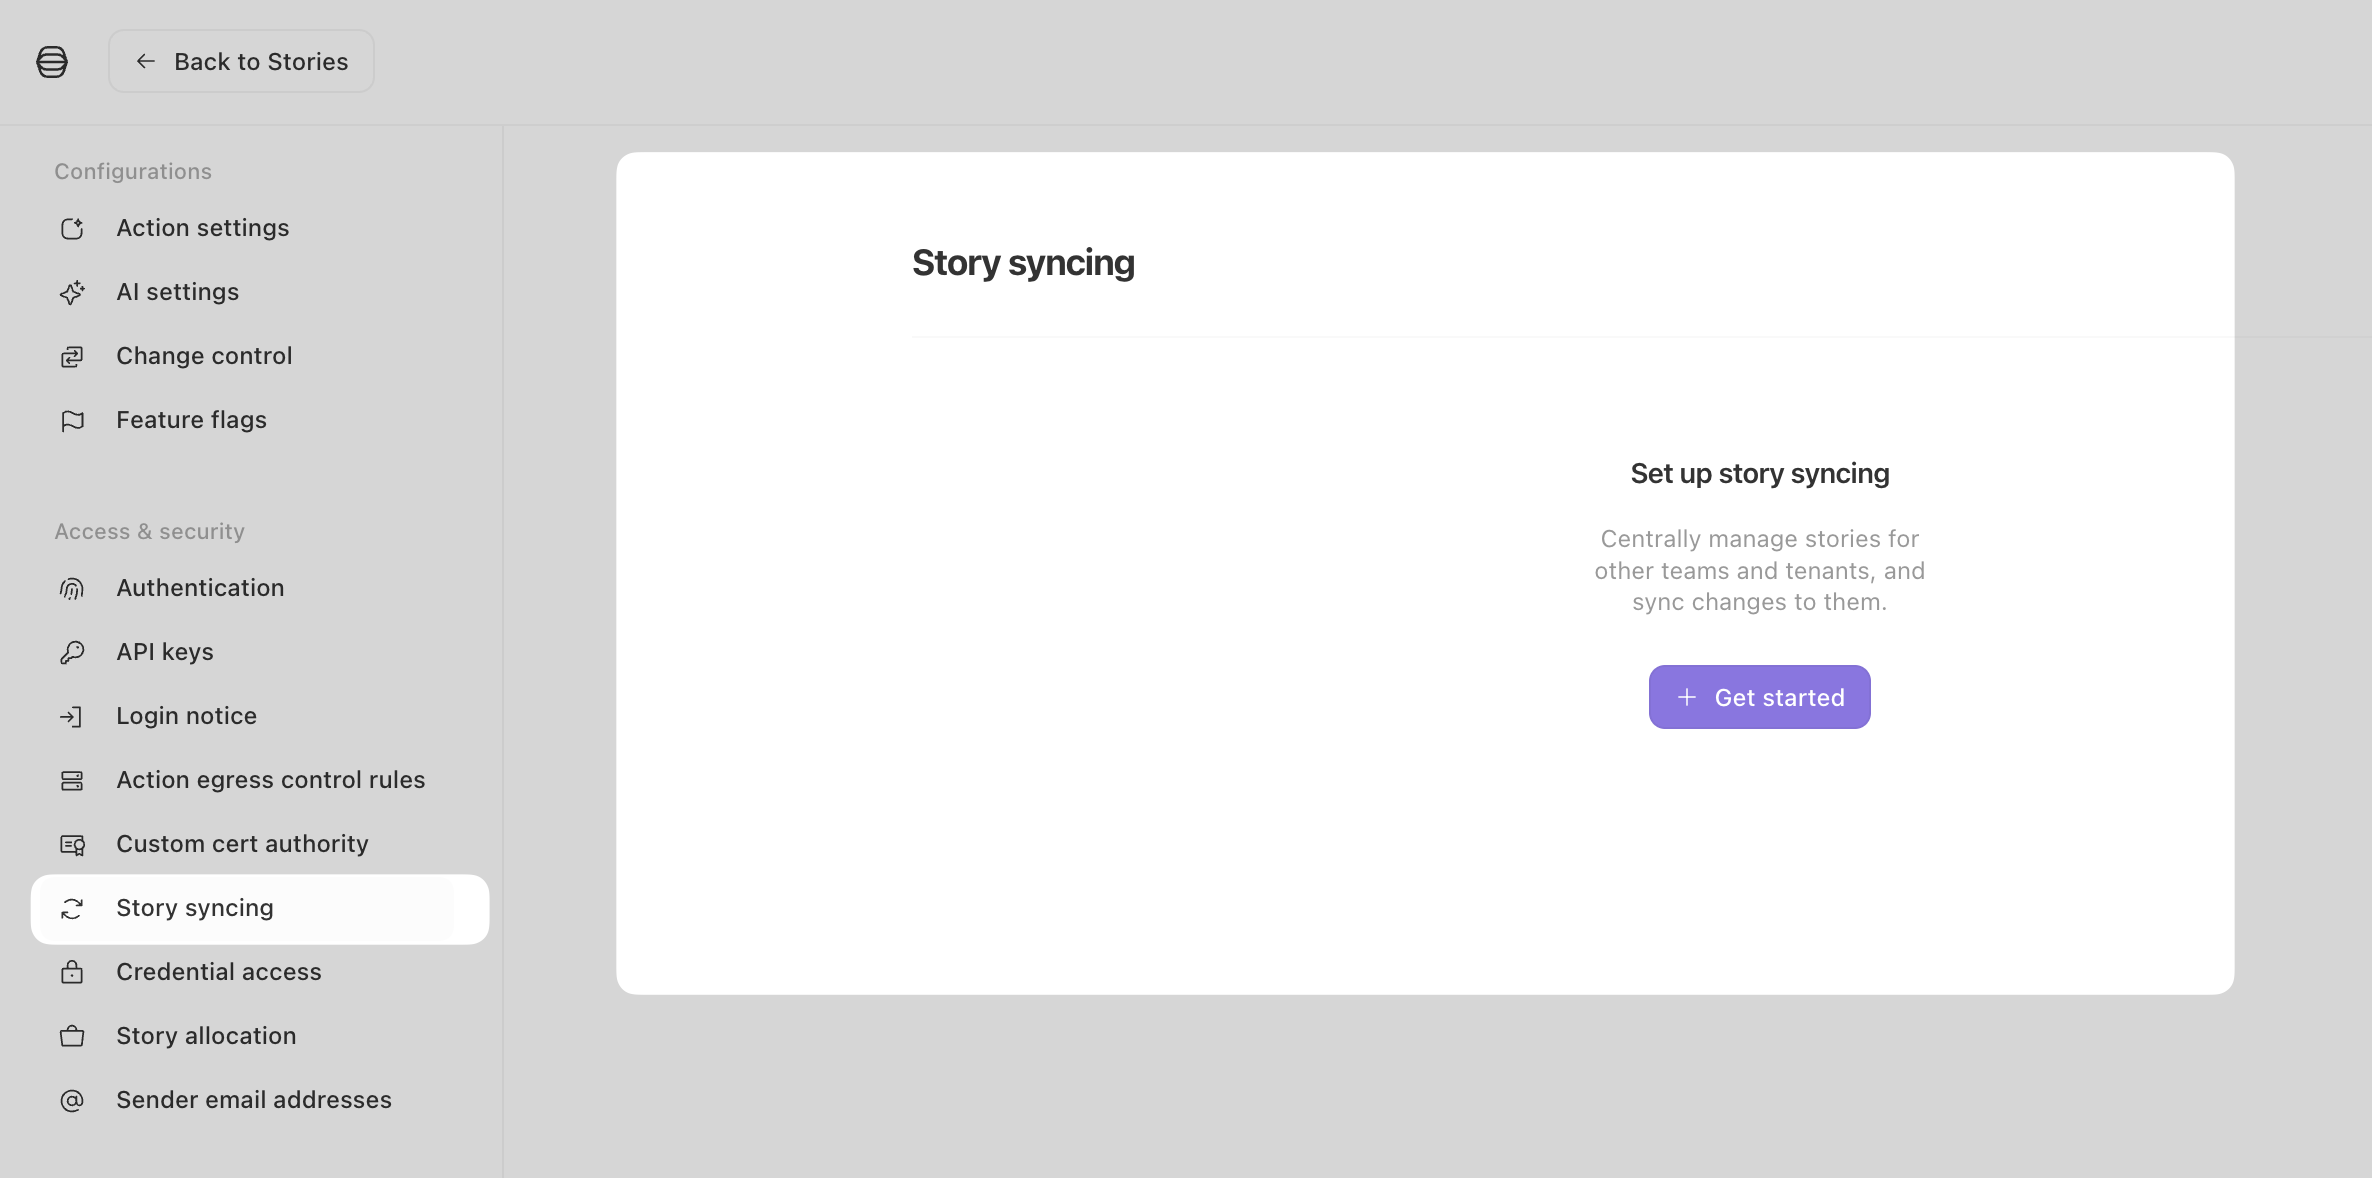Click the Sender email addresses at-sign icon
The height and width of the screenshot is (1178, 2372).
point(72,1101)
